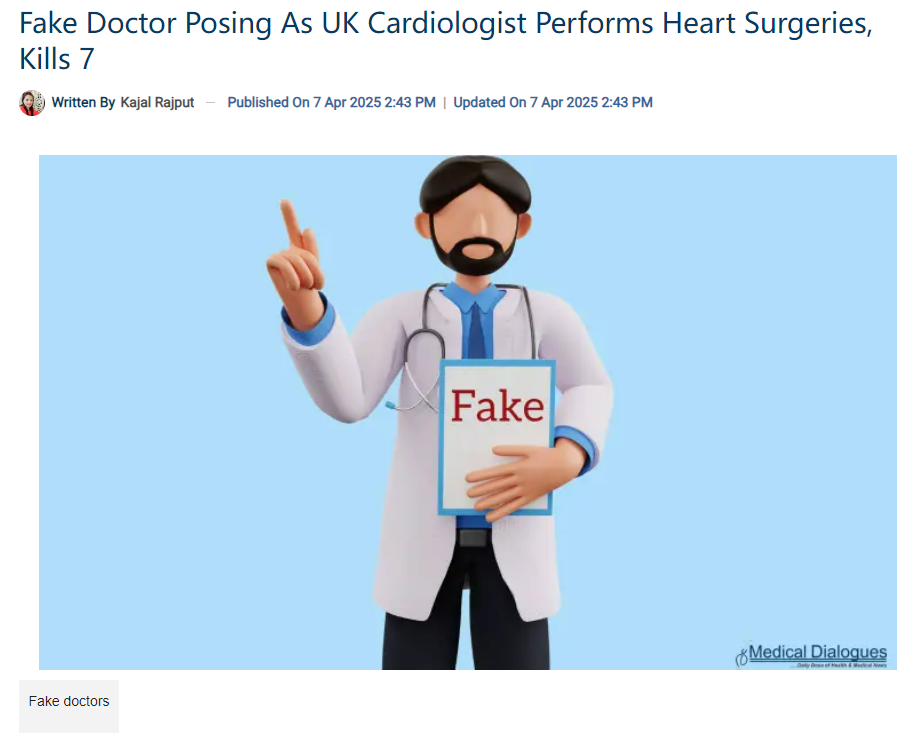Open the fake doctor illustration image
The image size is (912, 742).
click(x=468, y=412)
